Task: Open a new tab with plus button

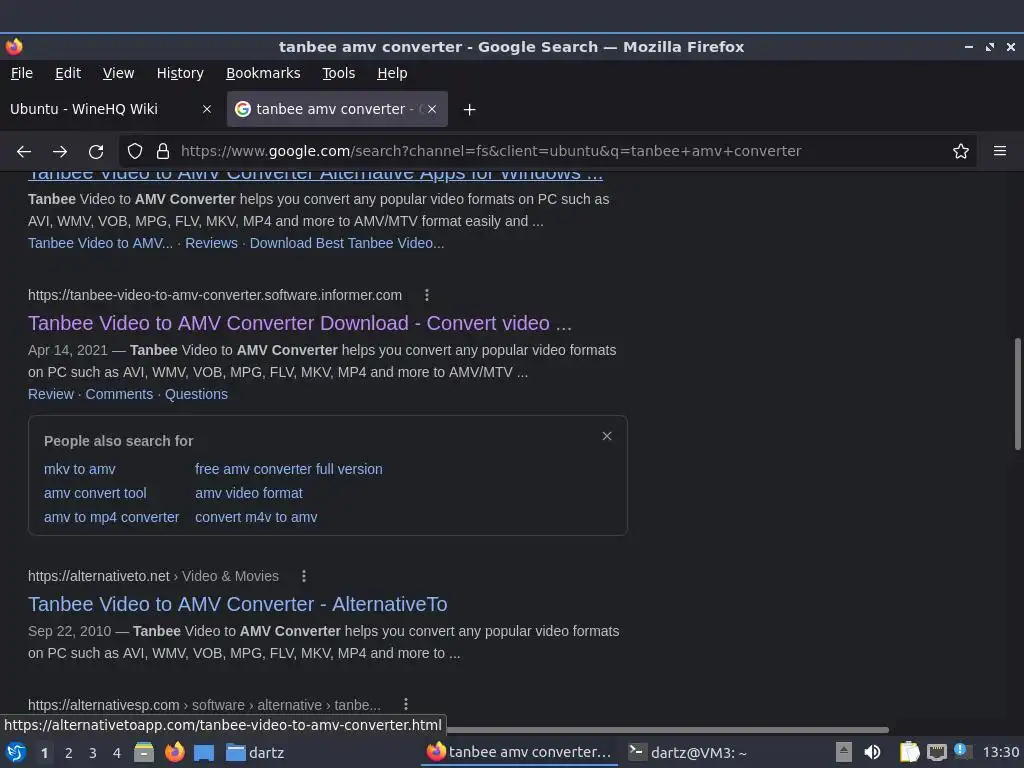Action: click(469, 110)
